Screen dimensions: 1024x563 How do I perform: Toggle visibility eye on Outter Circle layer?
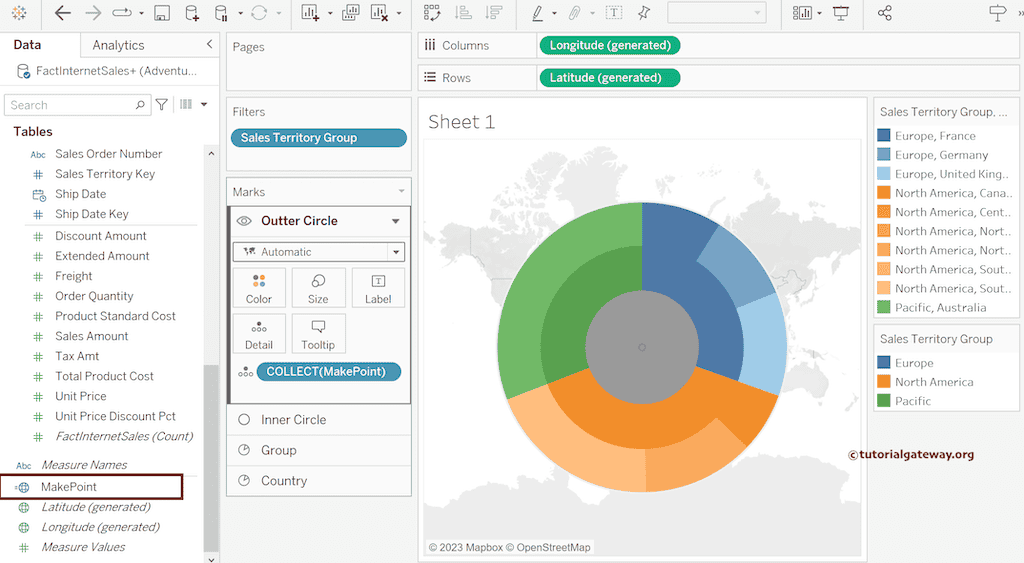pyautogui.click(x=244, y=221)
